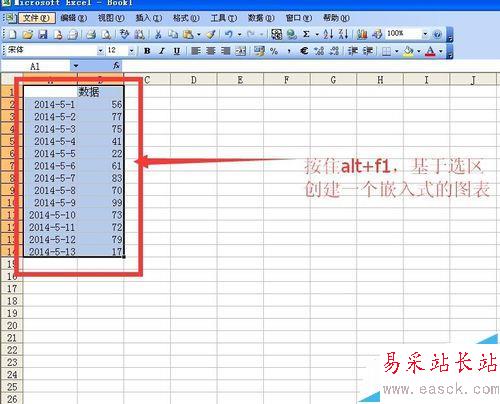Apply the red Font Color A
Viewport: 500px width, 404px height.
(430, 51)
